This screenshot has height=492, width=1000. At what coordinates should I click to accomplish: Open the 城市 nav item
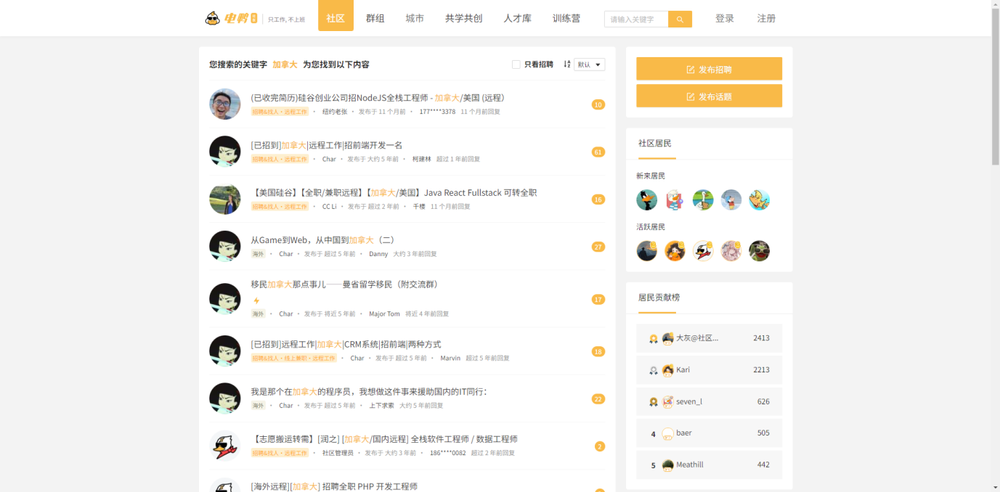[415, 19]
